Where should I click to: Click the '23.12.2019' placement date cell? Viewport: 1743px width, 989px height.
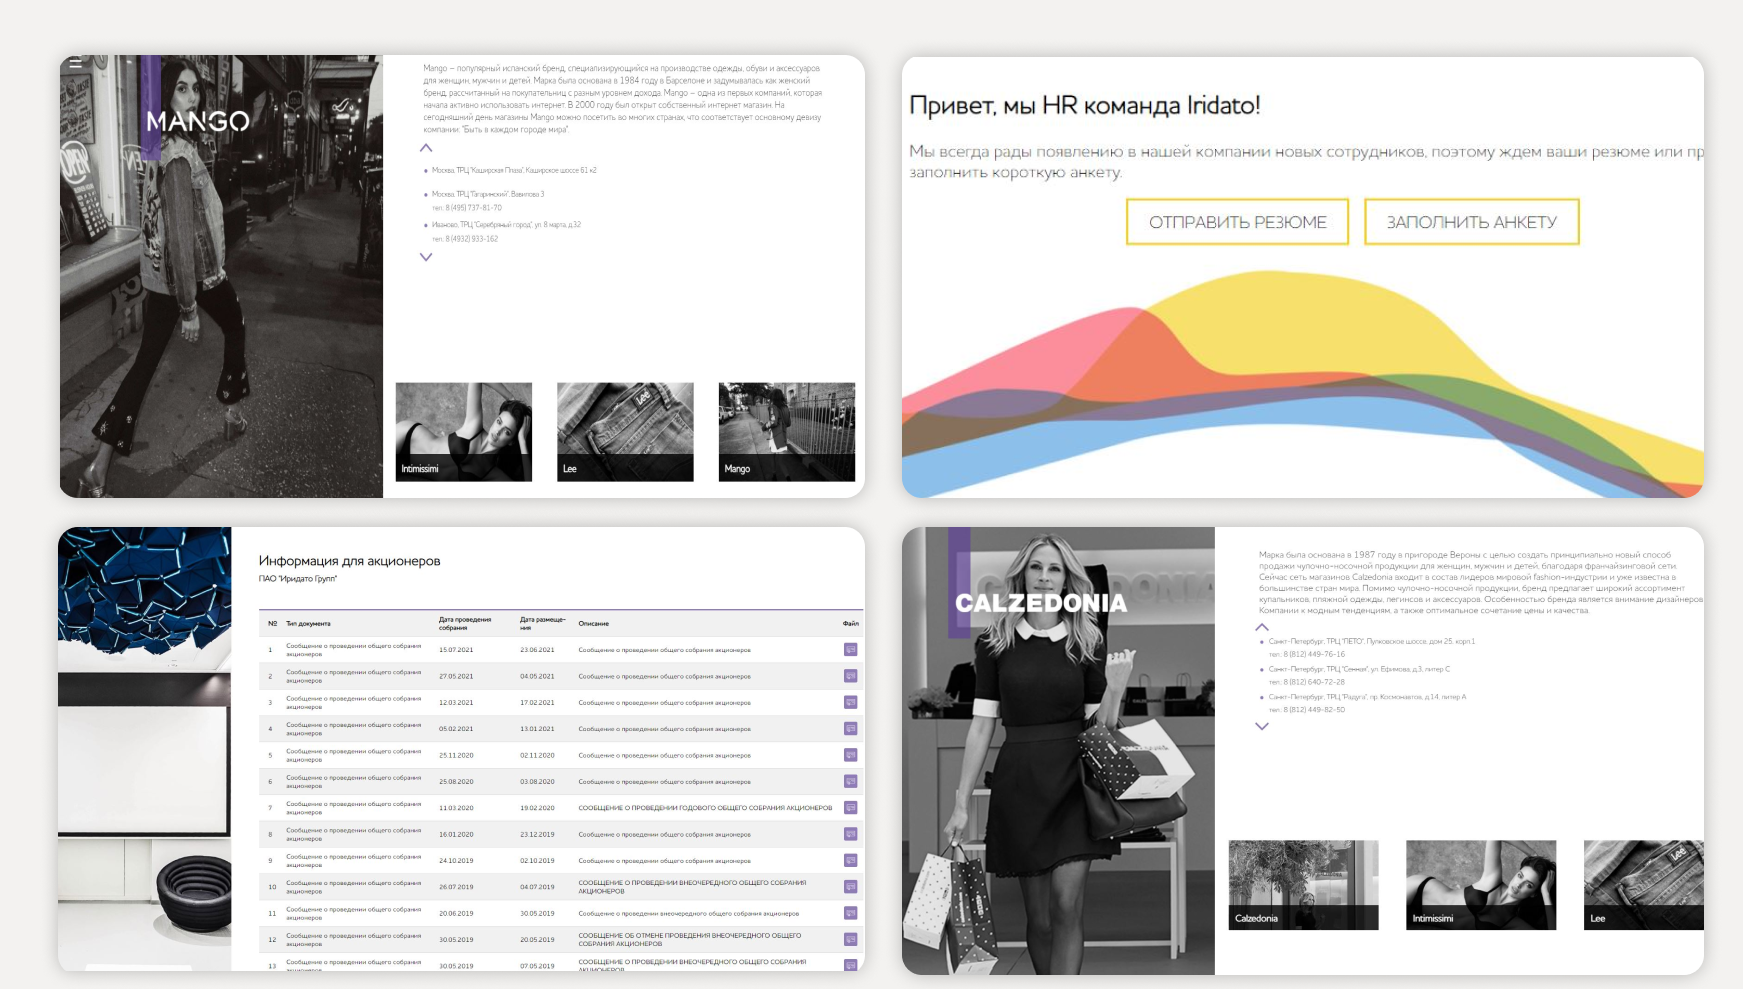click(x=537, y=834)
